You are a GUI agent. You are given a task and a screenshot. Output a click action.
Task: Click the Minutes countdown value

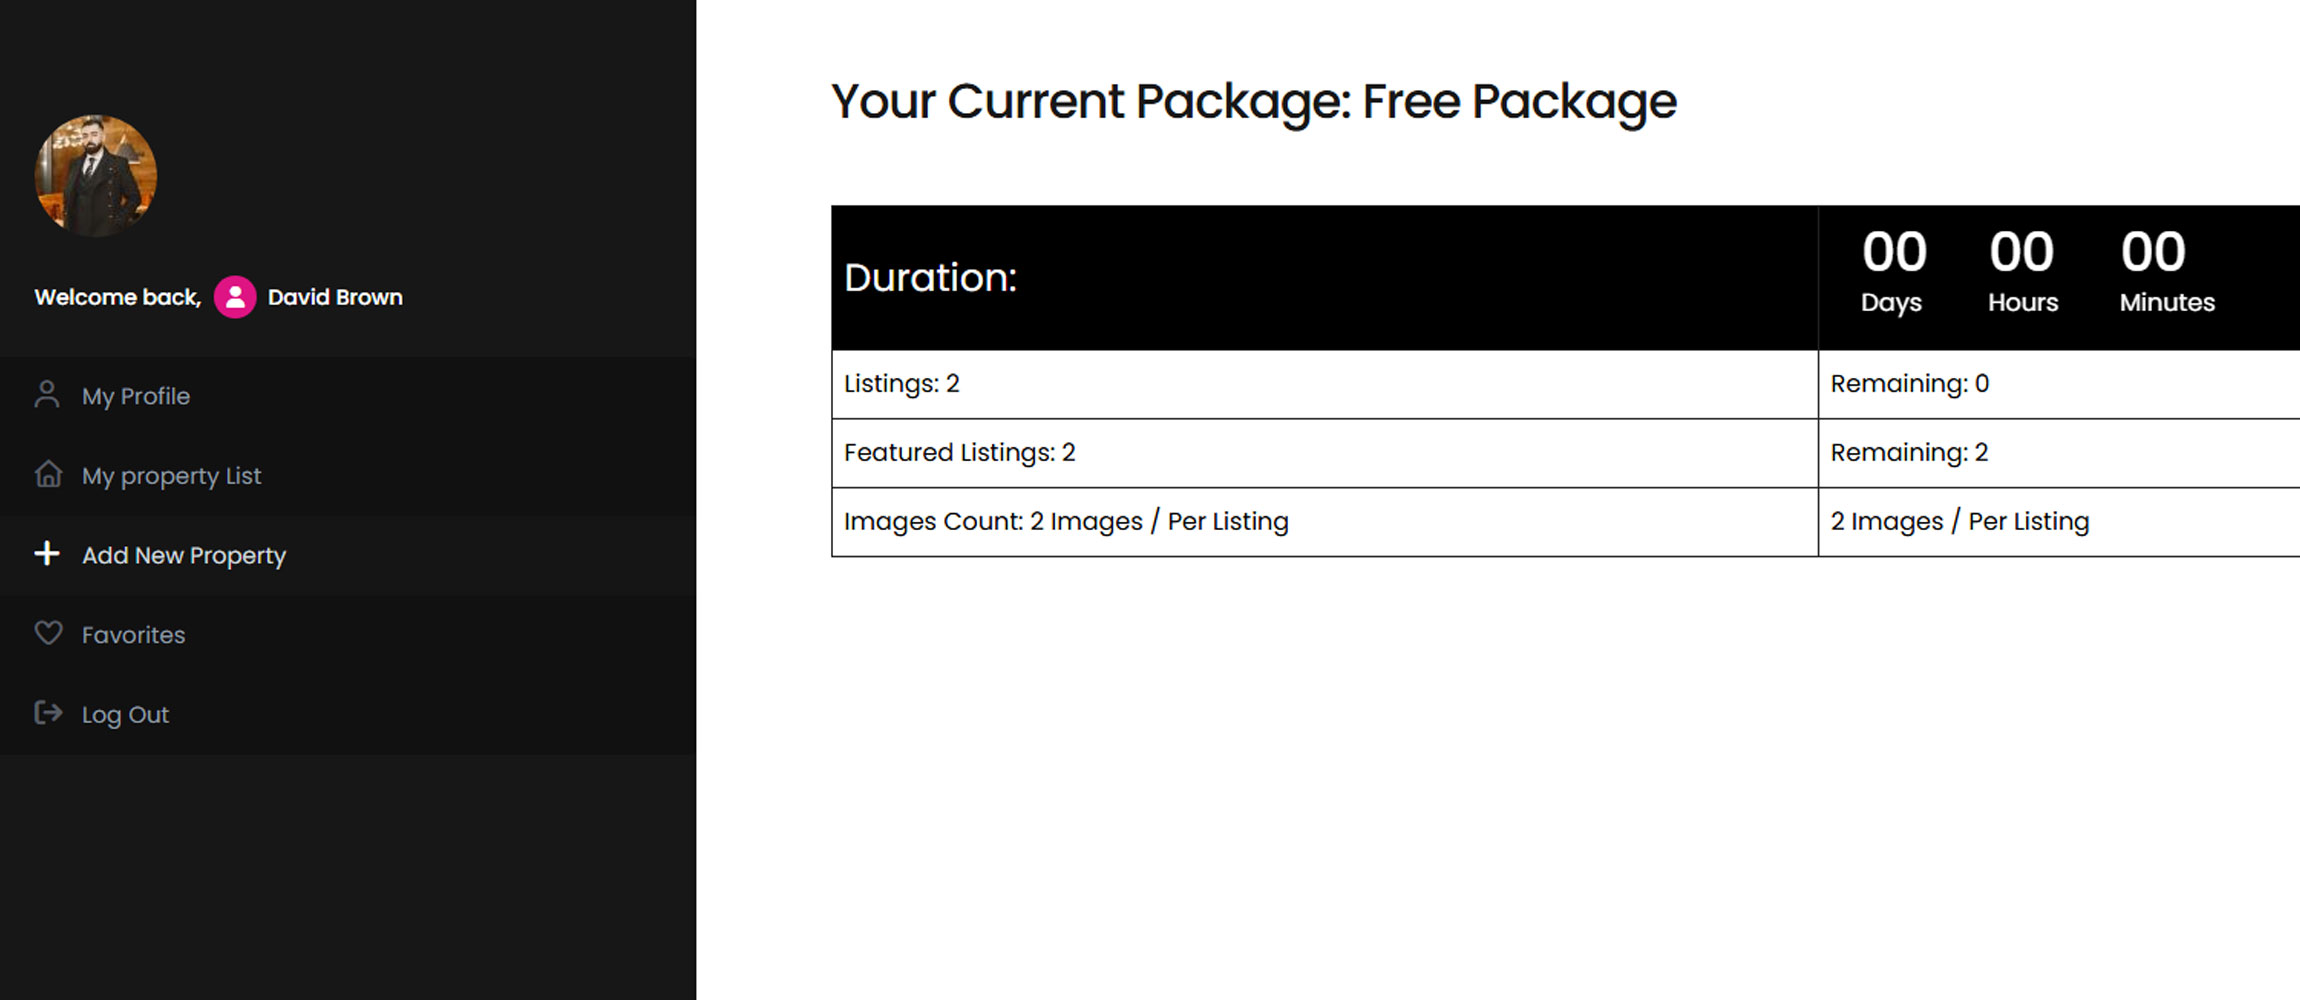pyautogui.click(x=2153, y=252)
